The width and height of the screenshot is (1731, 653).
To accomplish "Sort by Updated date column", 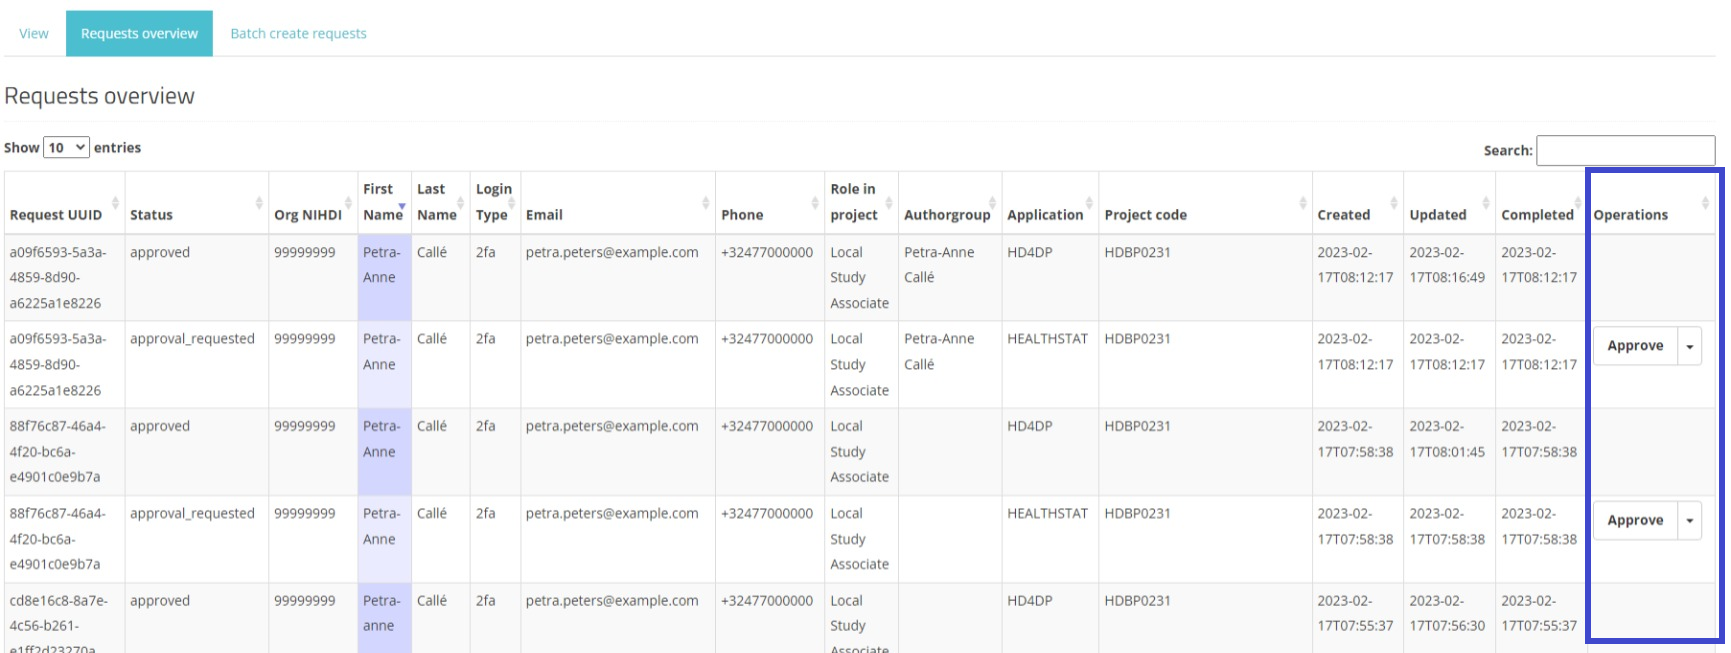I will tap(1437, 215).
